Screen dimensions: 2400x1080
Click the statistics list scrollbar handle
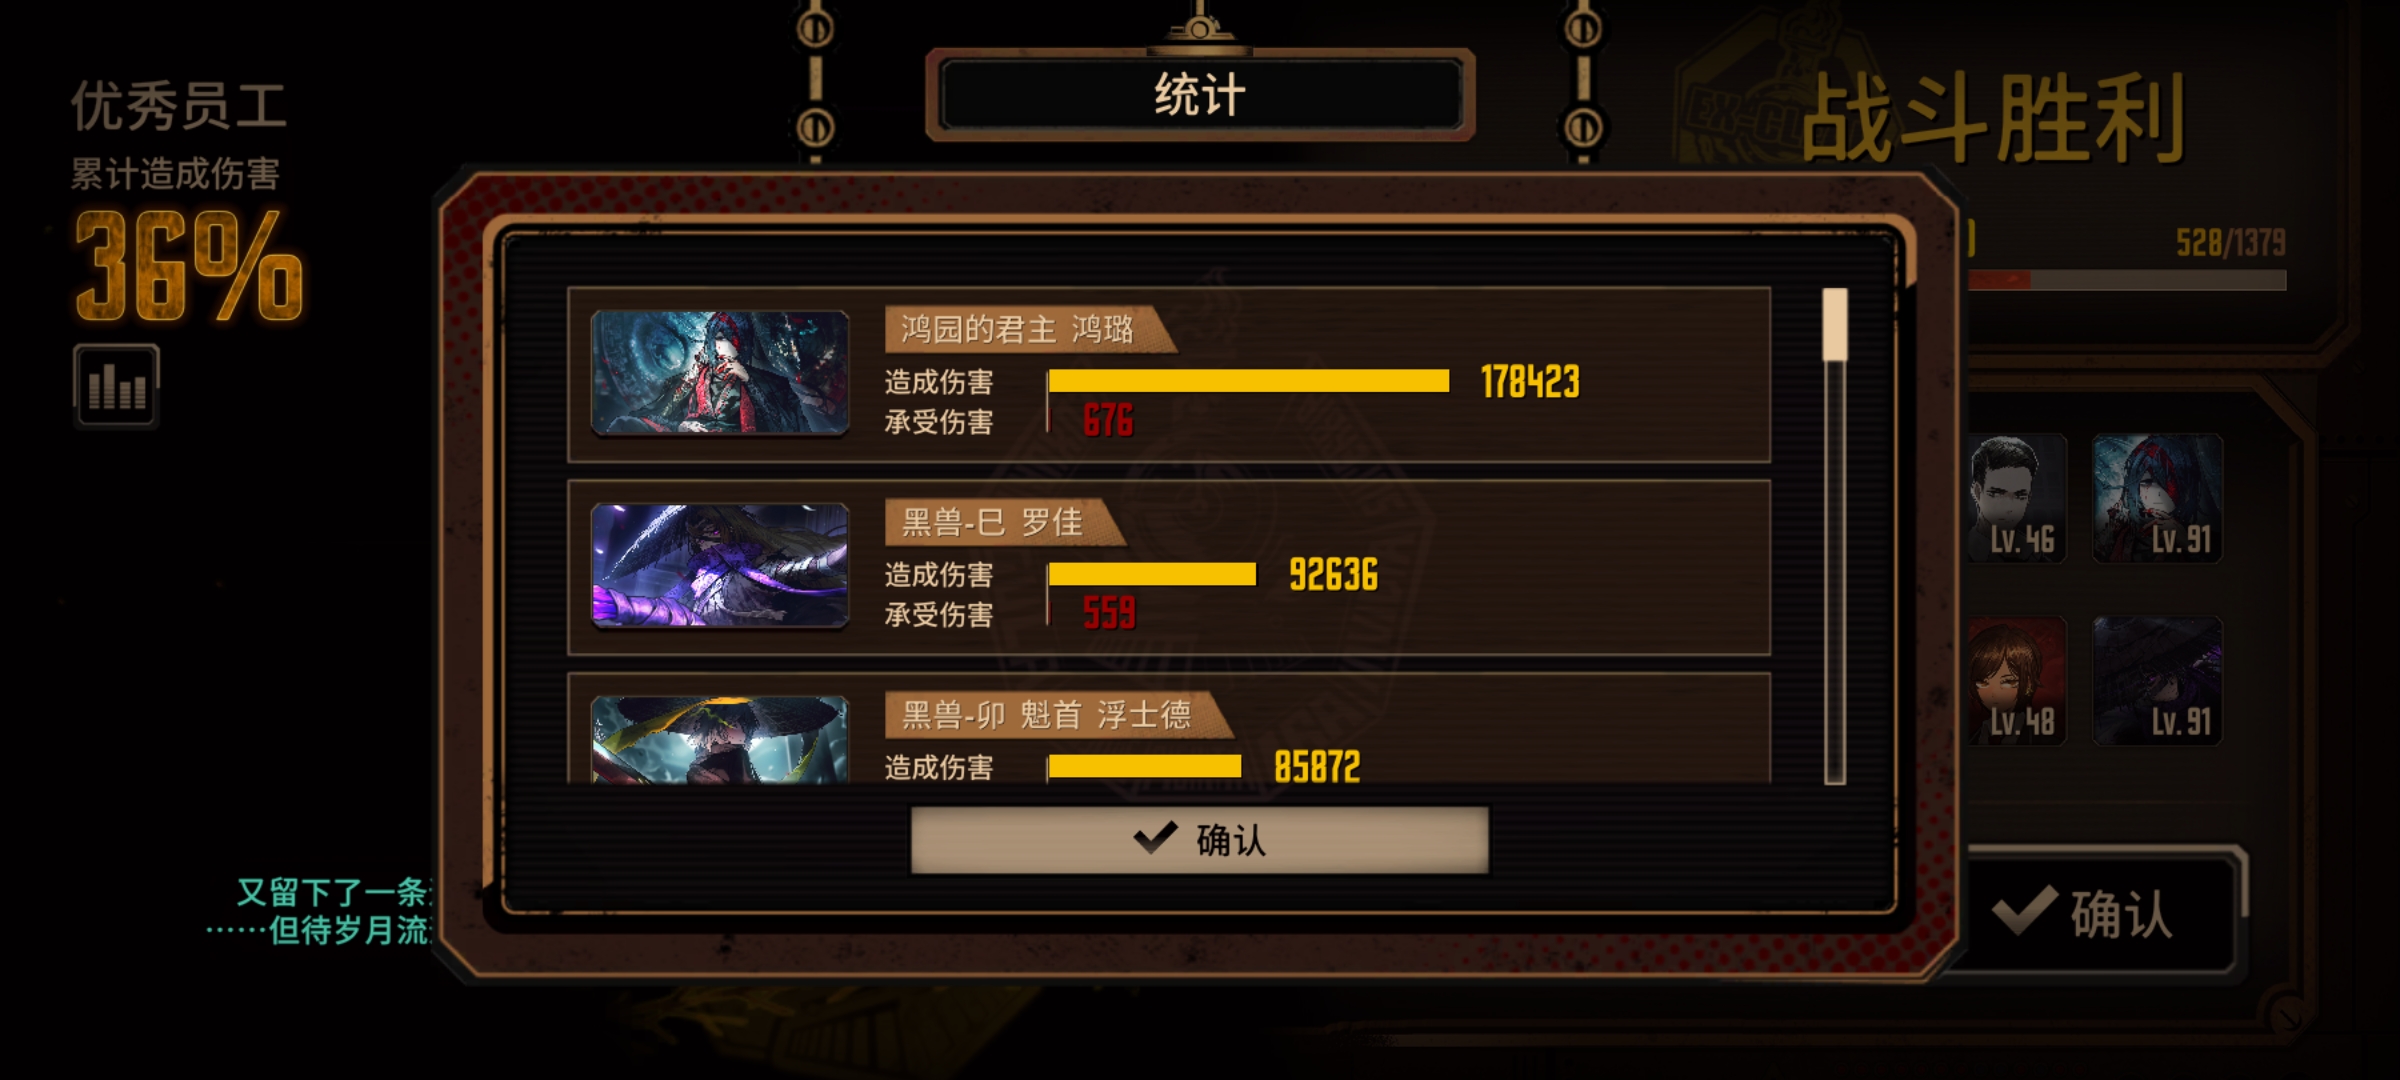1835,325
